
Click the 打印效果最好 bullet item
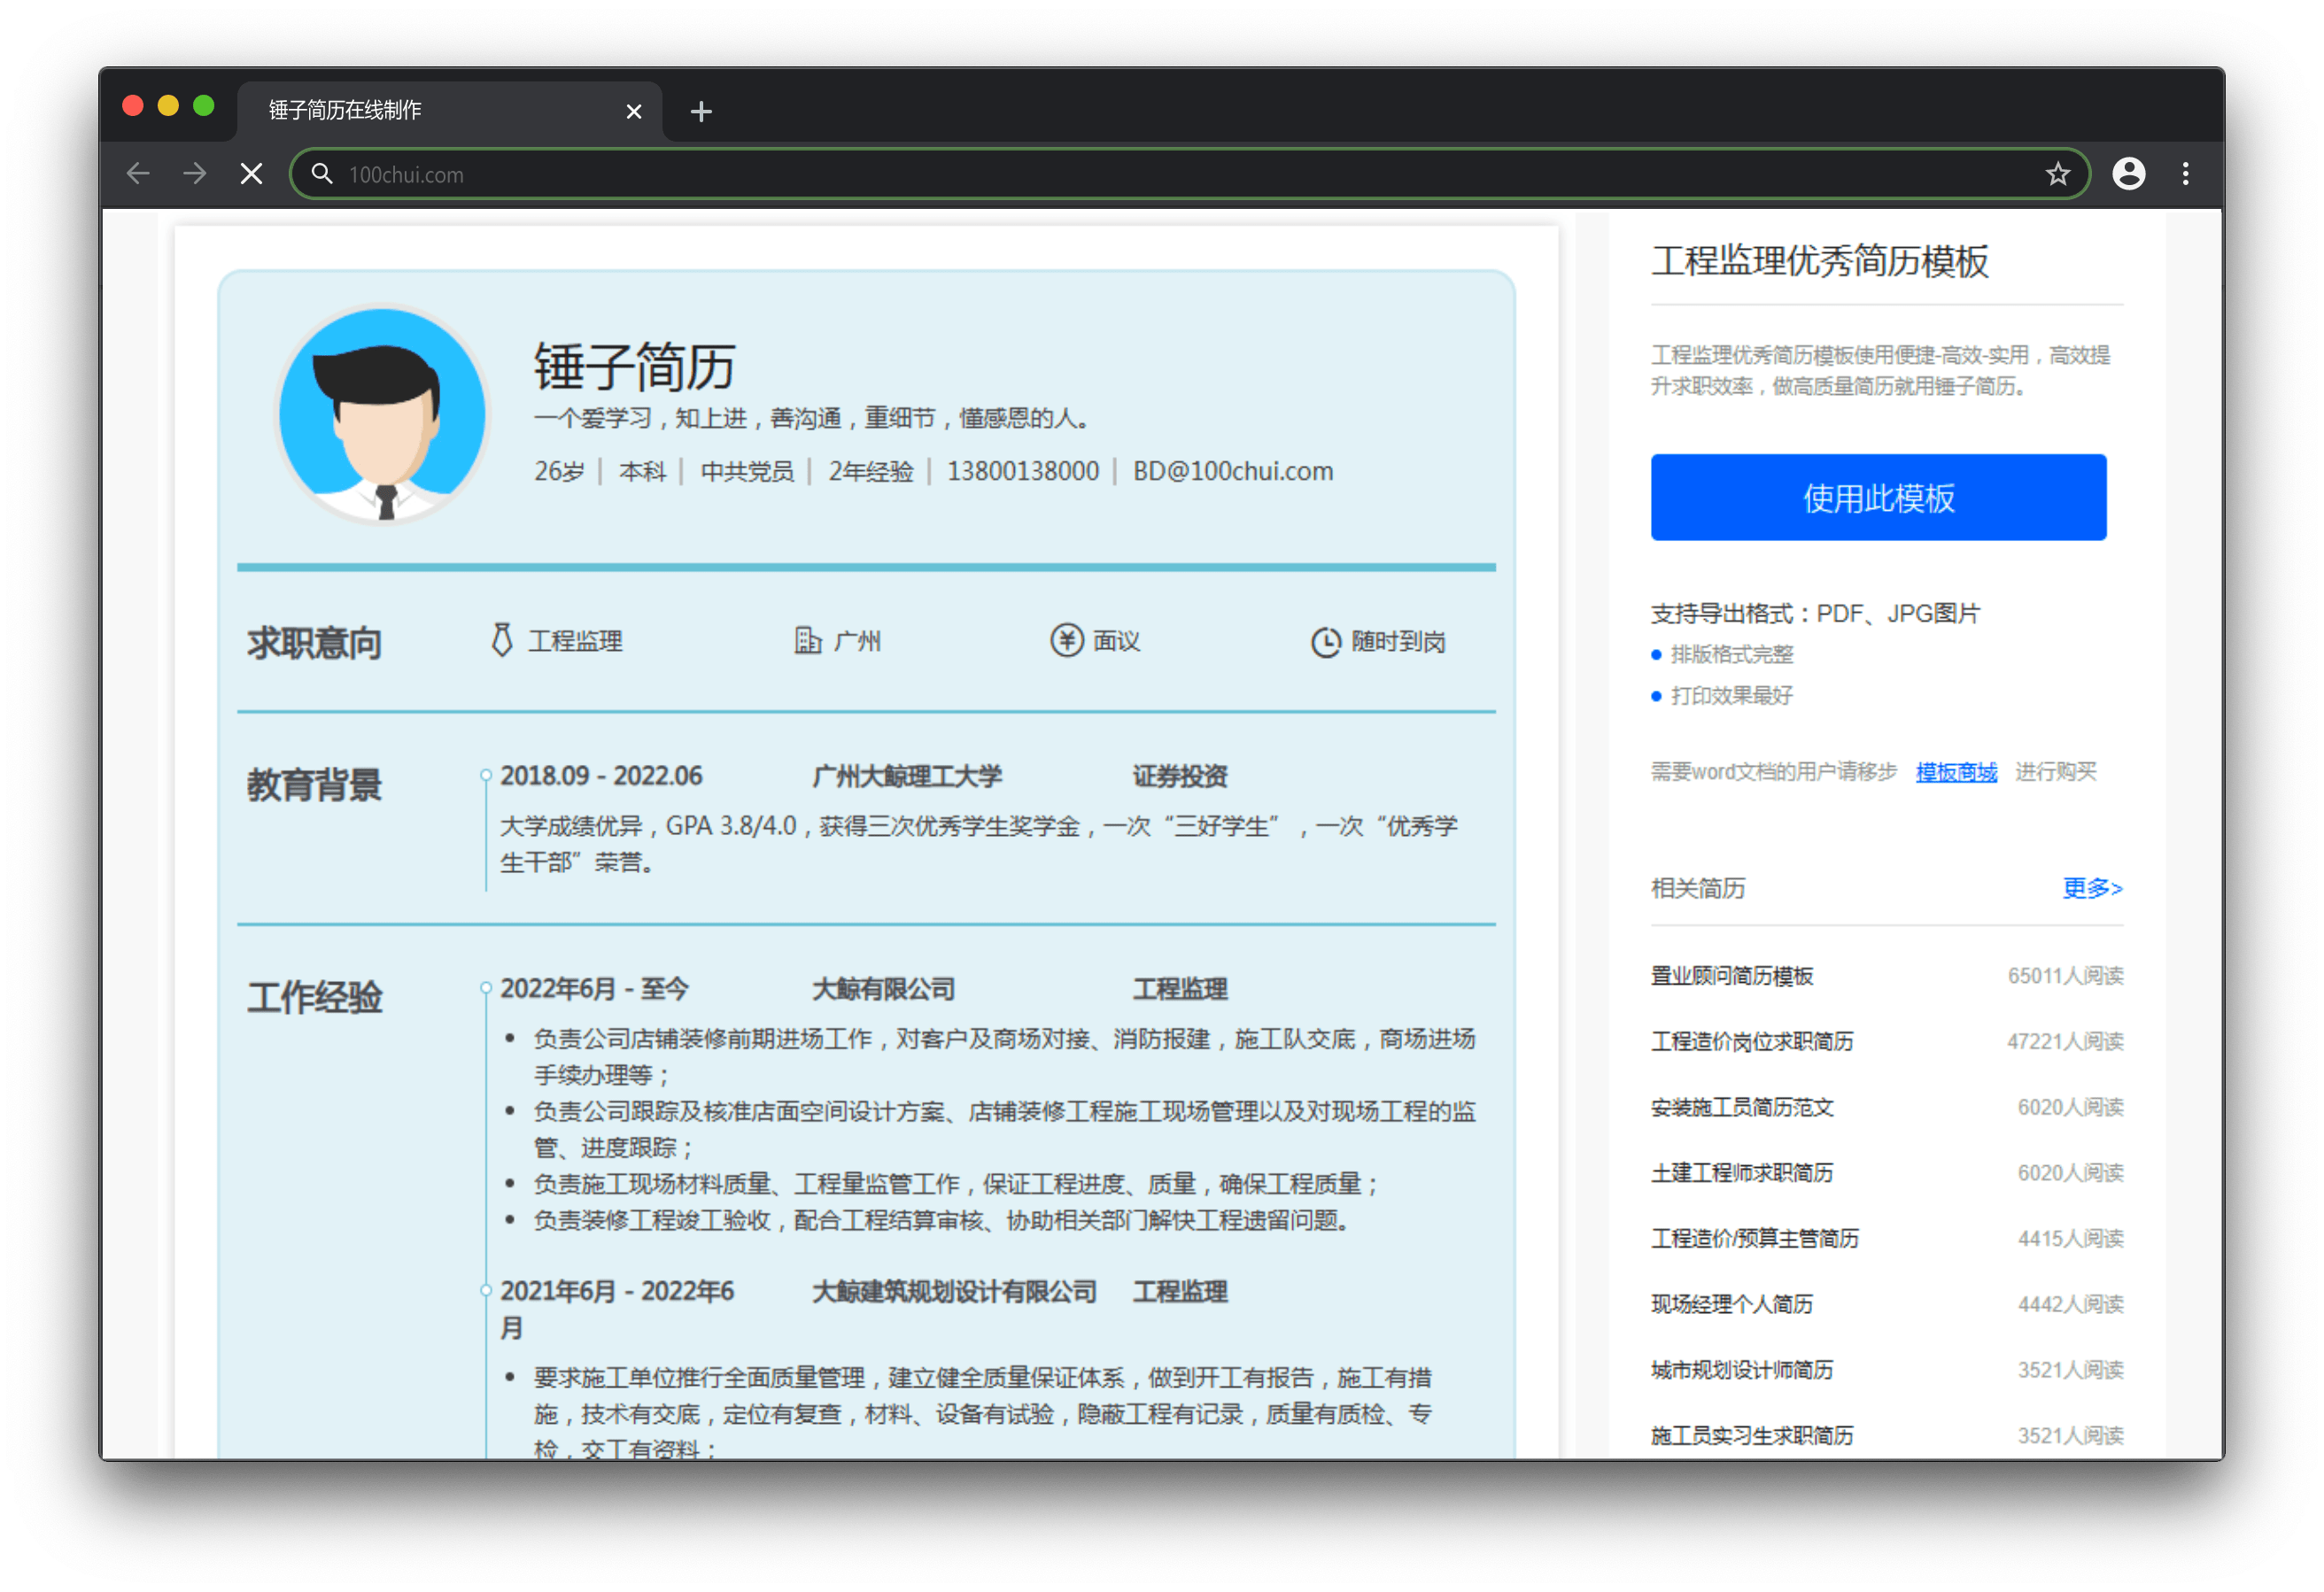point(1731,695)
